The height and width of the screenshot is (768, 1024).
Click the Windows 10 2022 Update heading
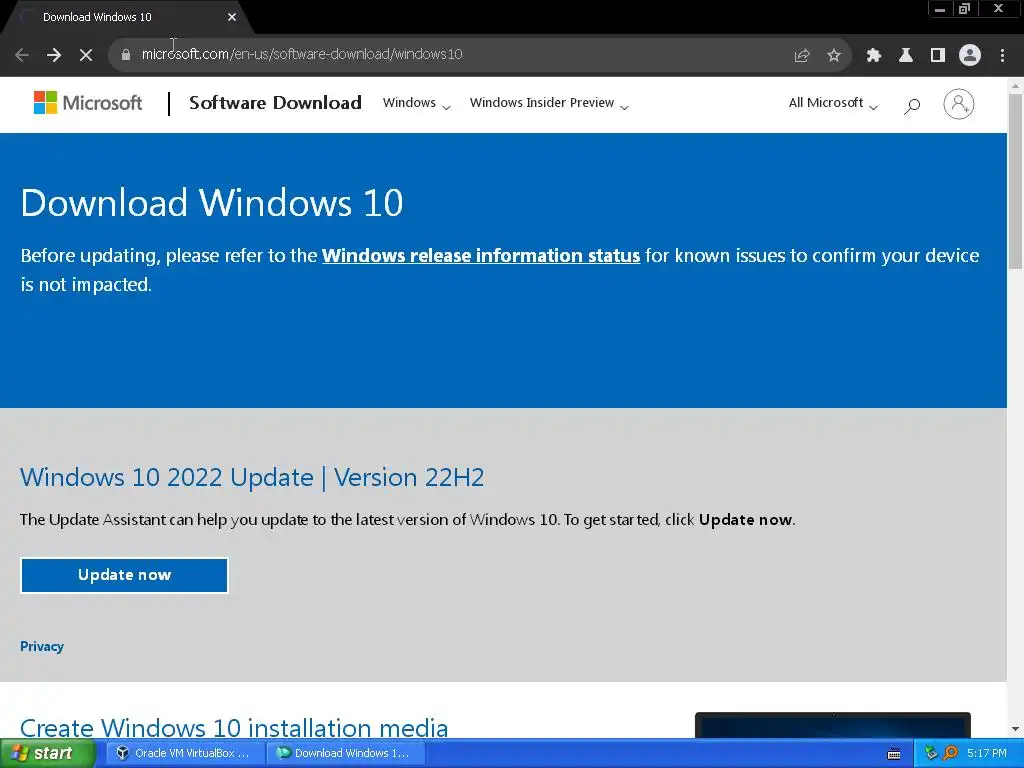coord(252,477)
